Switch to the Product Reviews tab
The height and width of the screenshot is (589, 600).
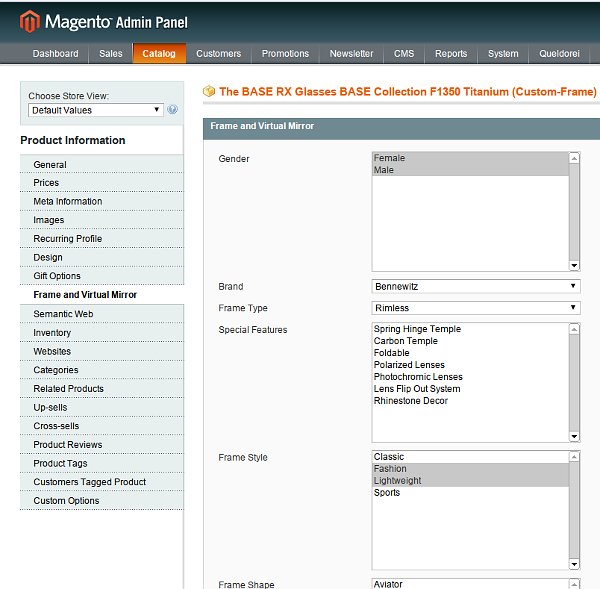pyautogui.click(x=102, y=445)
